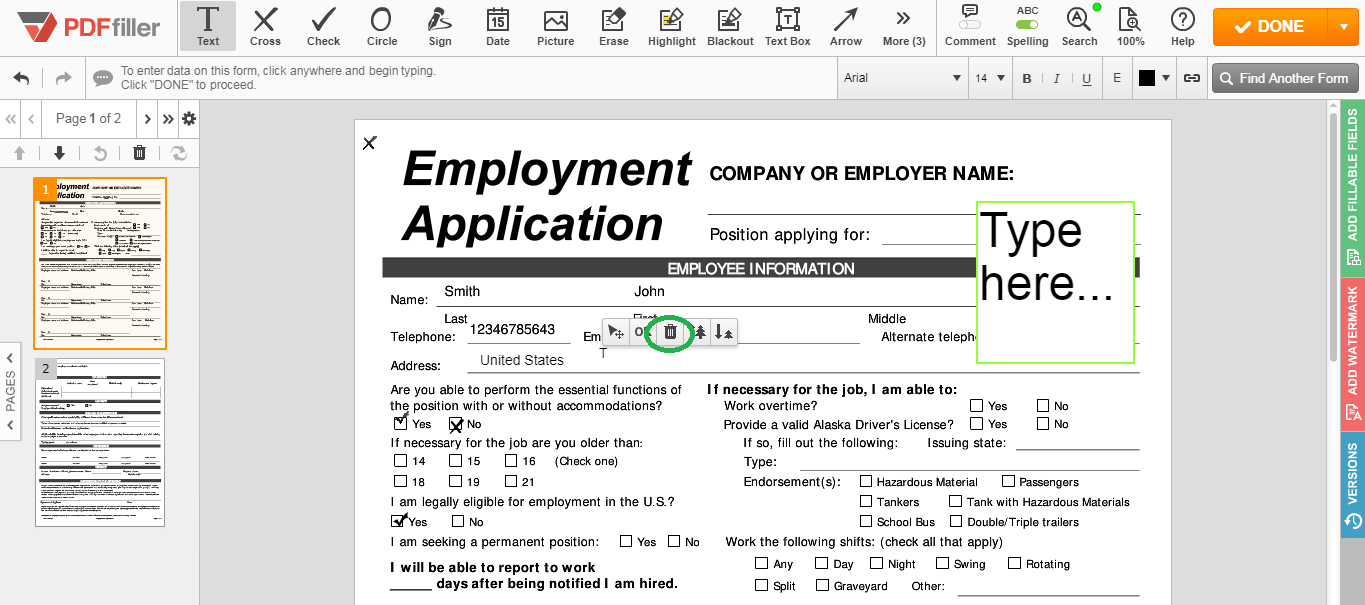Collapse the PAGES side panel handle
Image resolution: width=1365 pixels, height=605 pixels.
coord(11,391)
